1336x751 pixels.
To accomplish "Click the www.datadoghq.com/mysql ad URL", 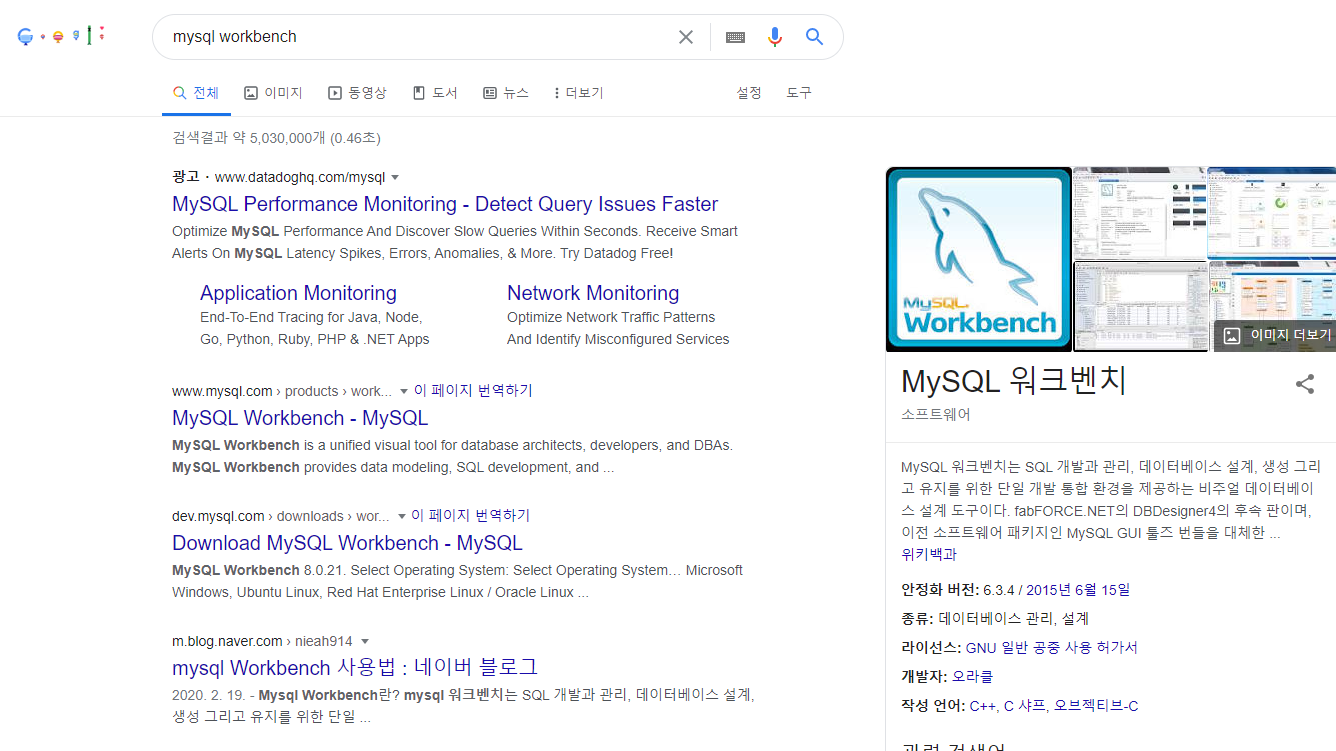I will 300,178.
